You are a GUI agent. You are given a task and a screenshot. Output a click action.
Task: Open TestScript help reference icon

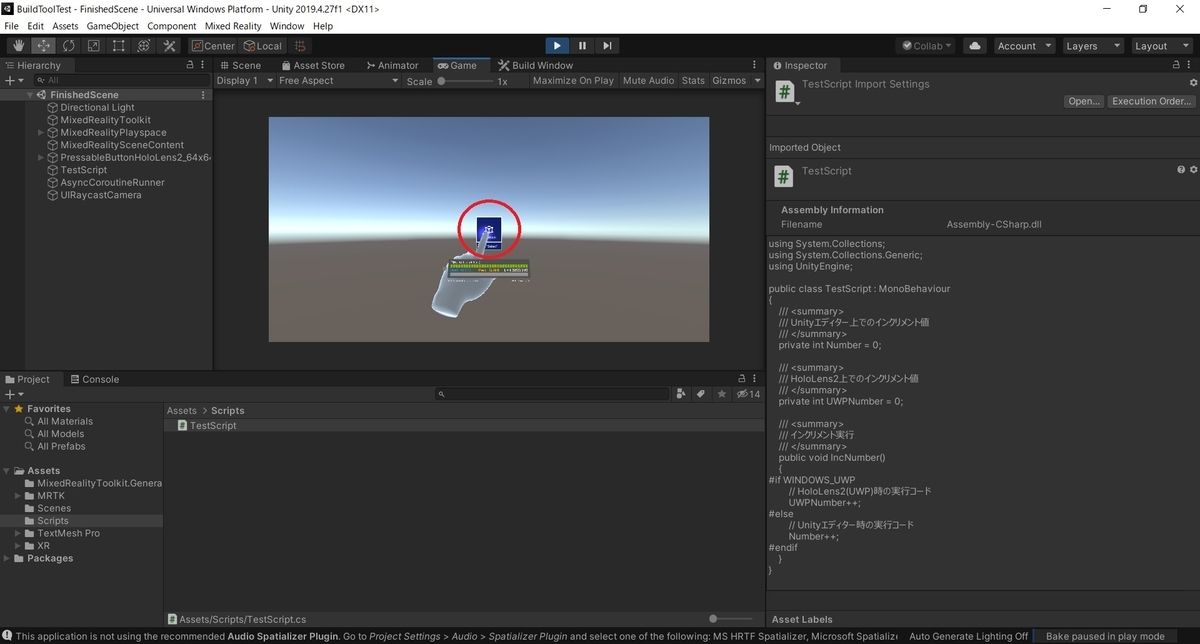click(x=1182, y=170)
